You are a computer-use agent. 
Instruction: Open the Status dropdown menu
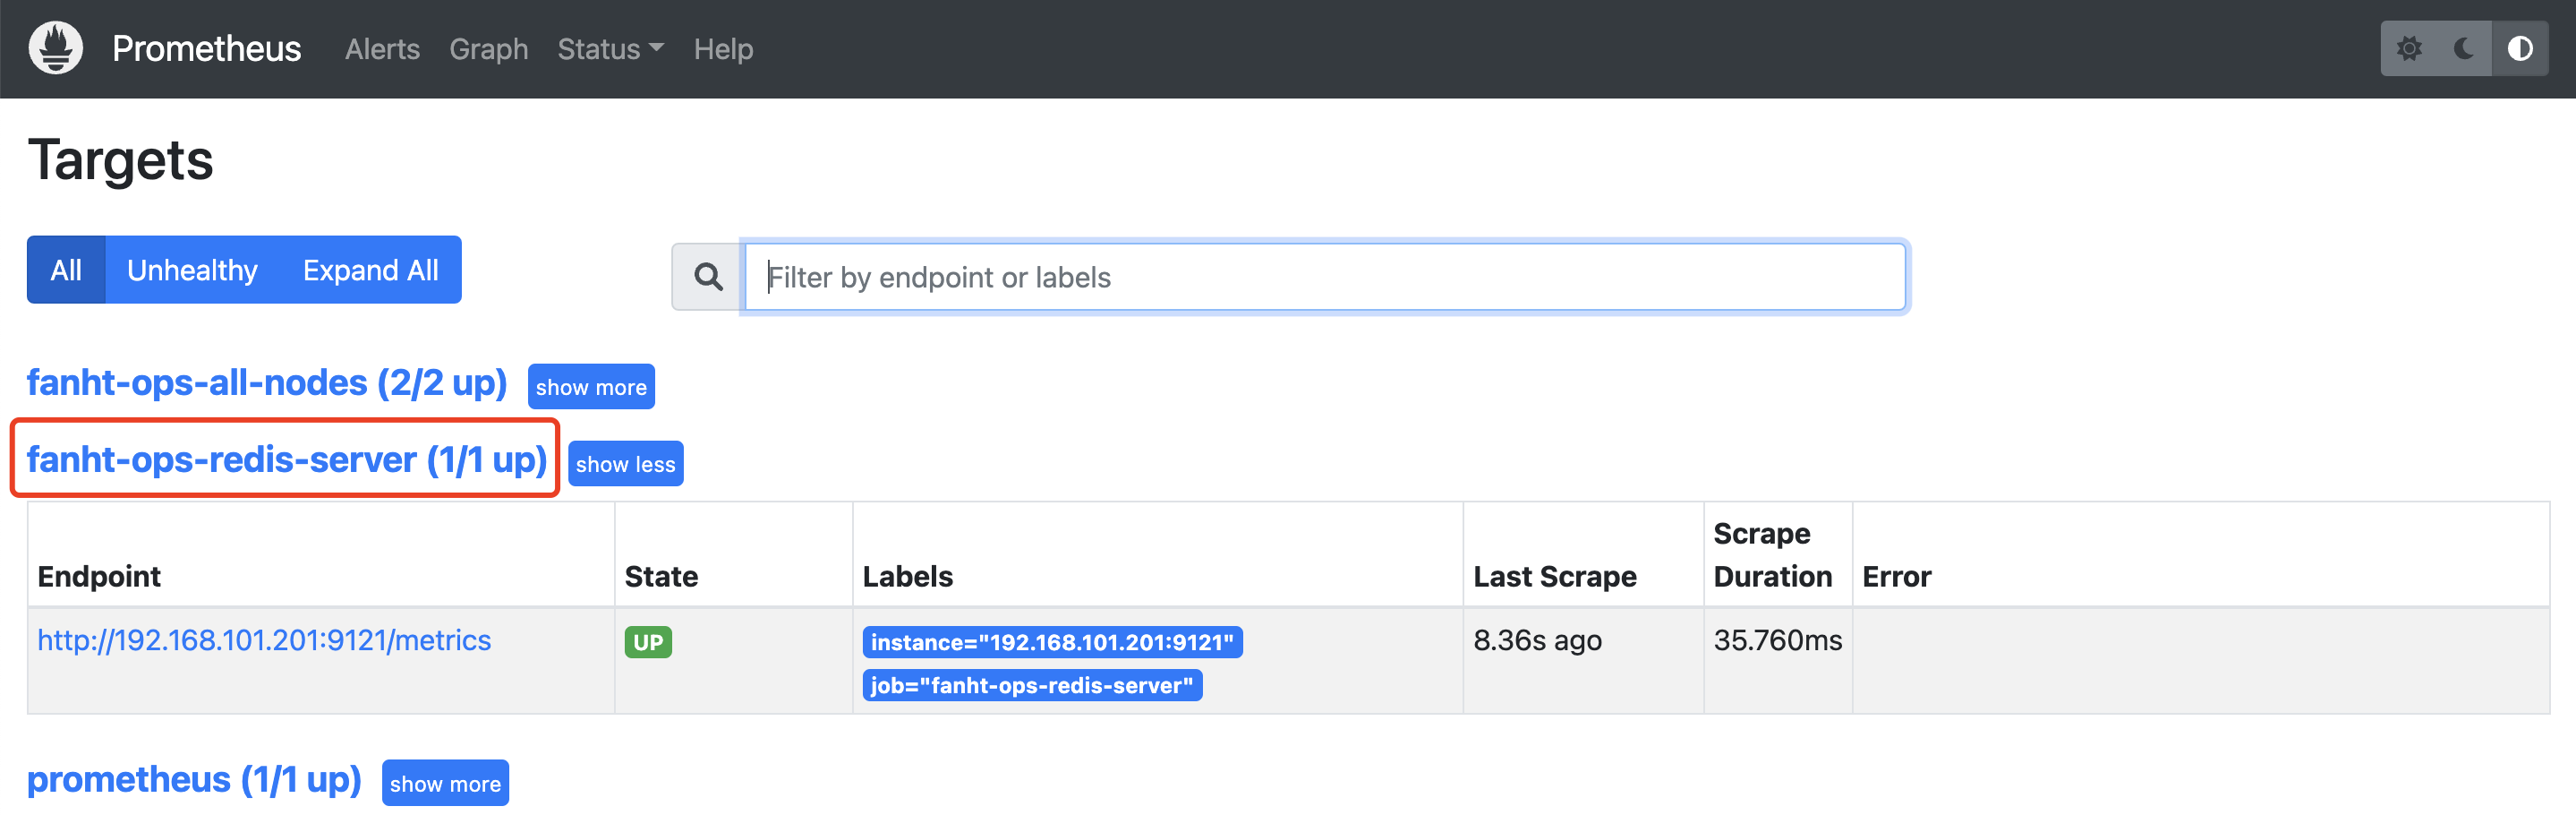[610, 49]
